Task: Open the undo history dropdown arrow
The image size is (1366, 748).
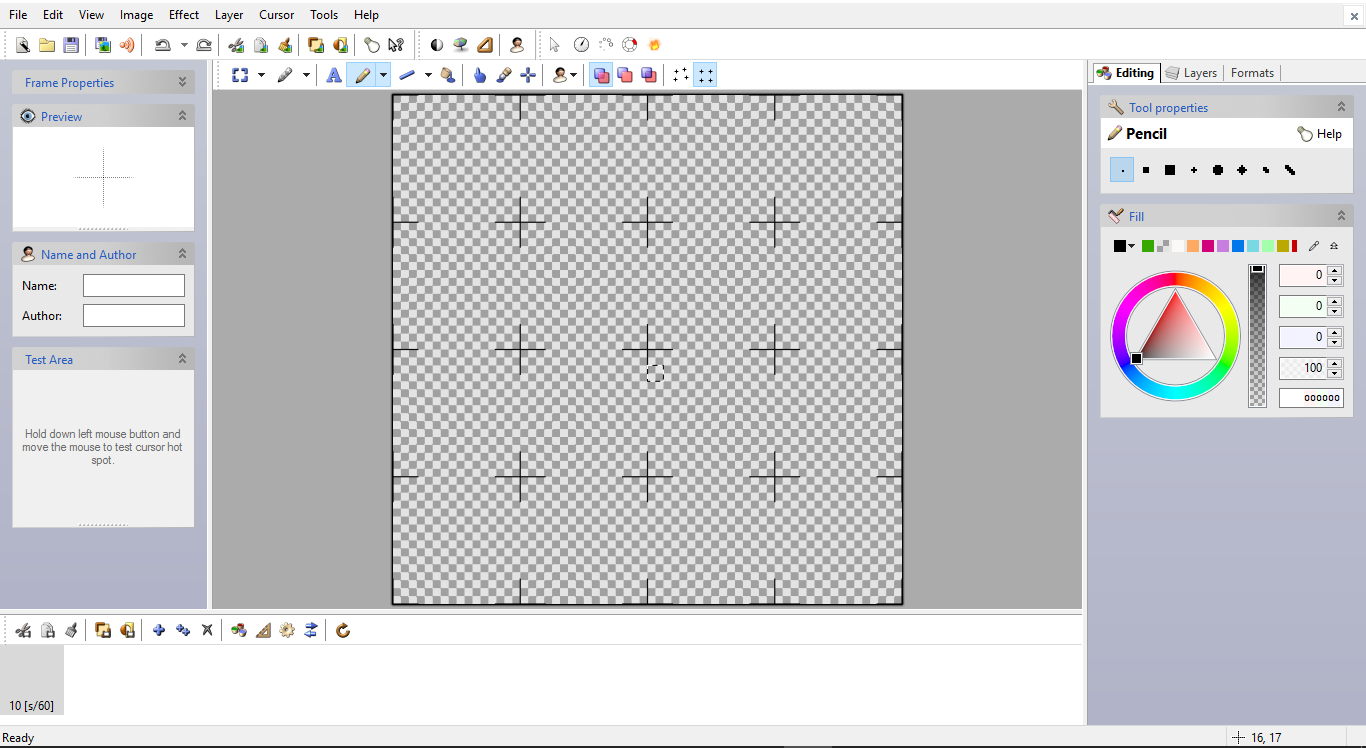Action: click(x=184, y=45)
